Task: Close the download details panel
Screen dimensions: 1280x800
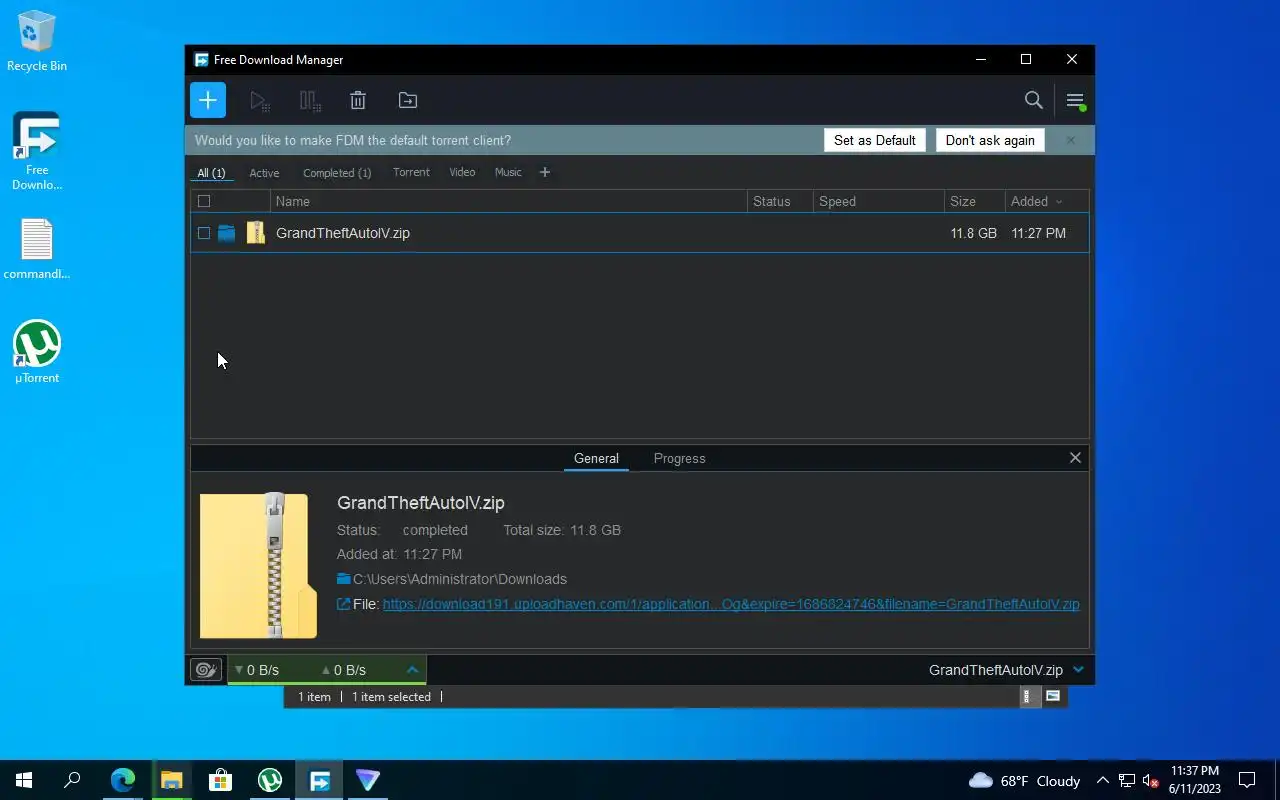Action: (1075, 458)
